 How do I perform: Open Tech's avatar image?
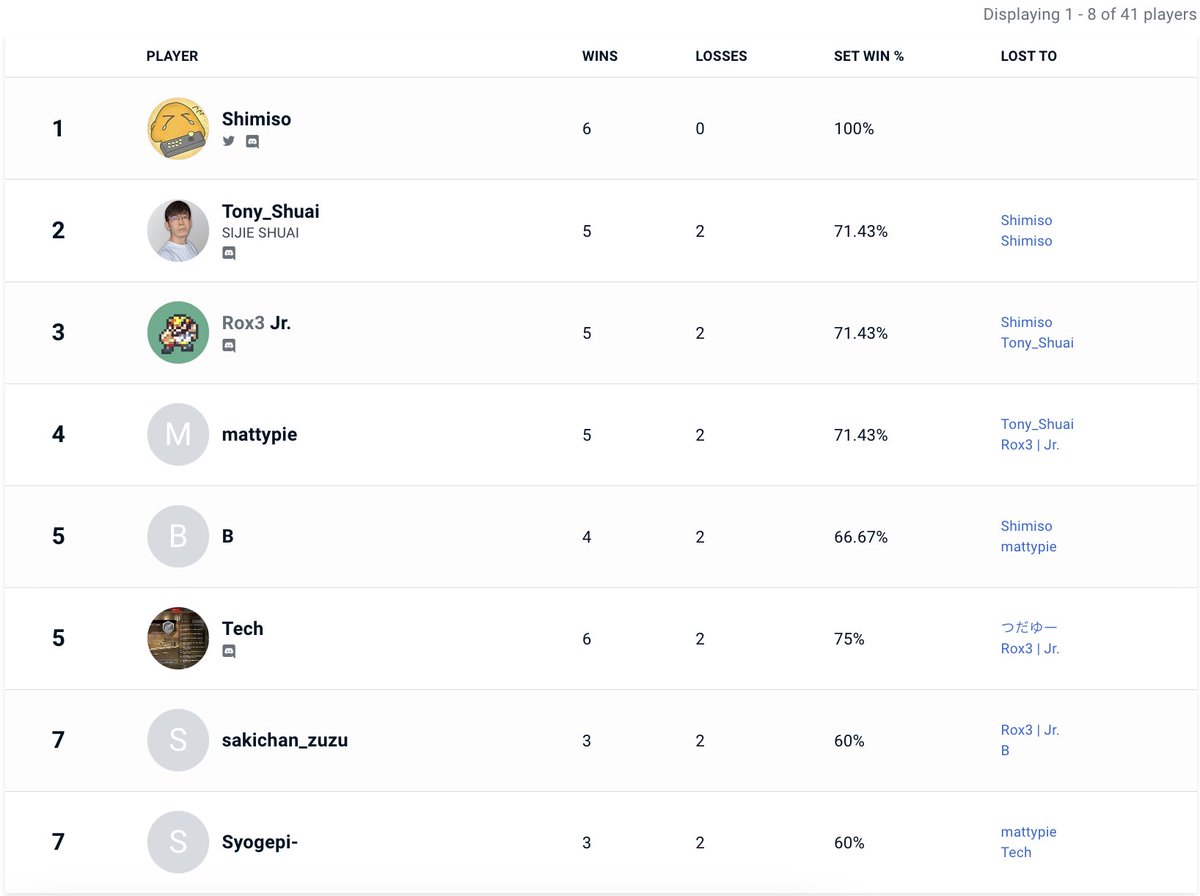(x=178, y=638)
